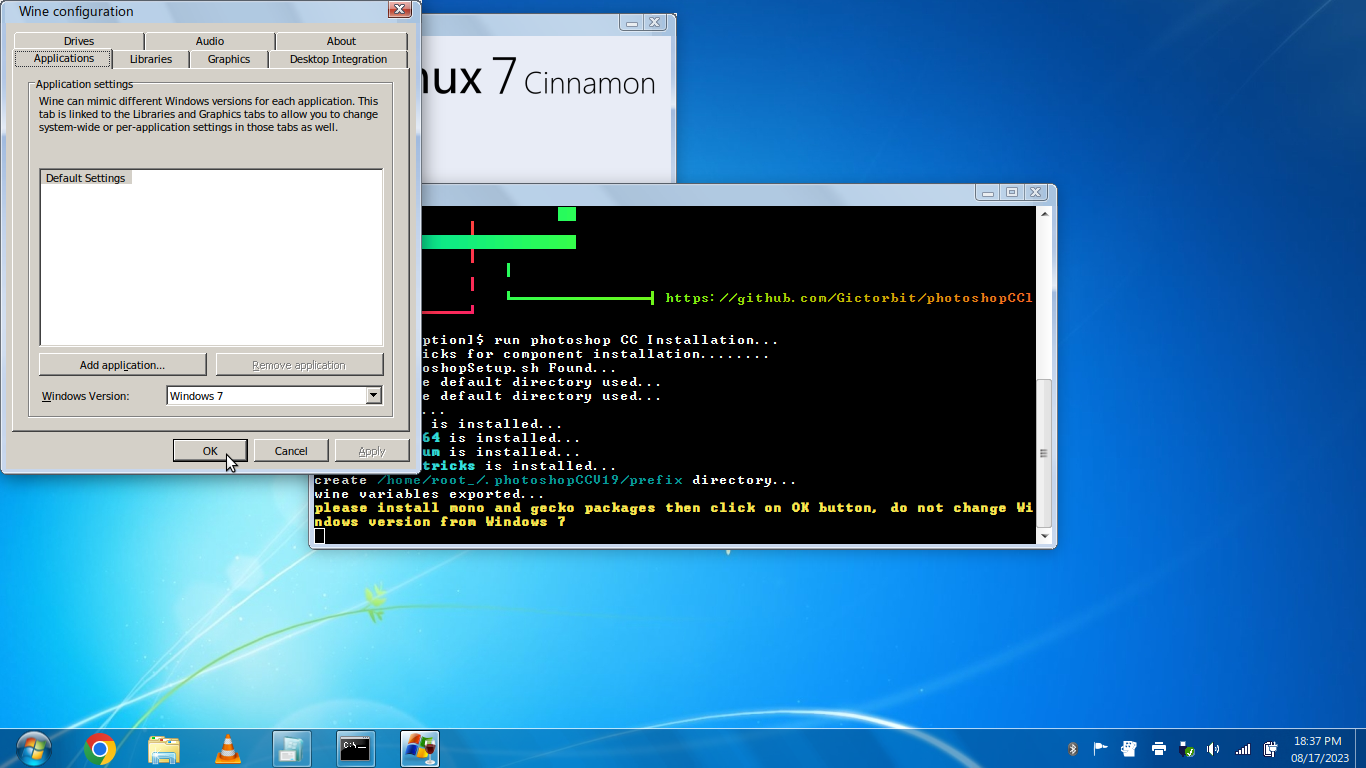Image resolution: width=1366 pixels, height=768 pixels.
Task: Open the flag notification tray icon
Action: [x=1100, y=748]
